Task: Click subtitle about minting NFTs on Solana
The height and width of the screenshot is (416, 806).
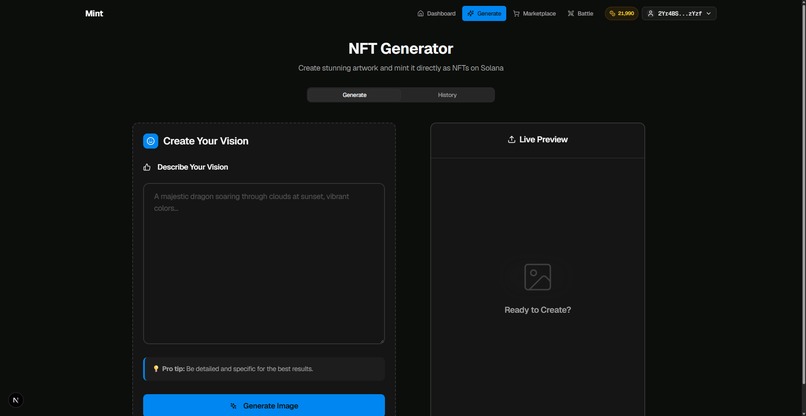Action: (401, 68)
